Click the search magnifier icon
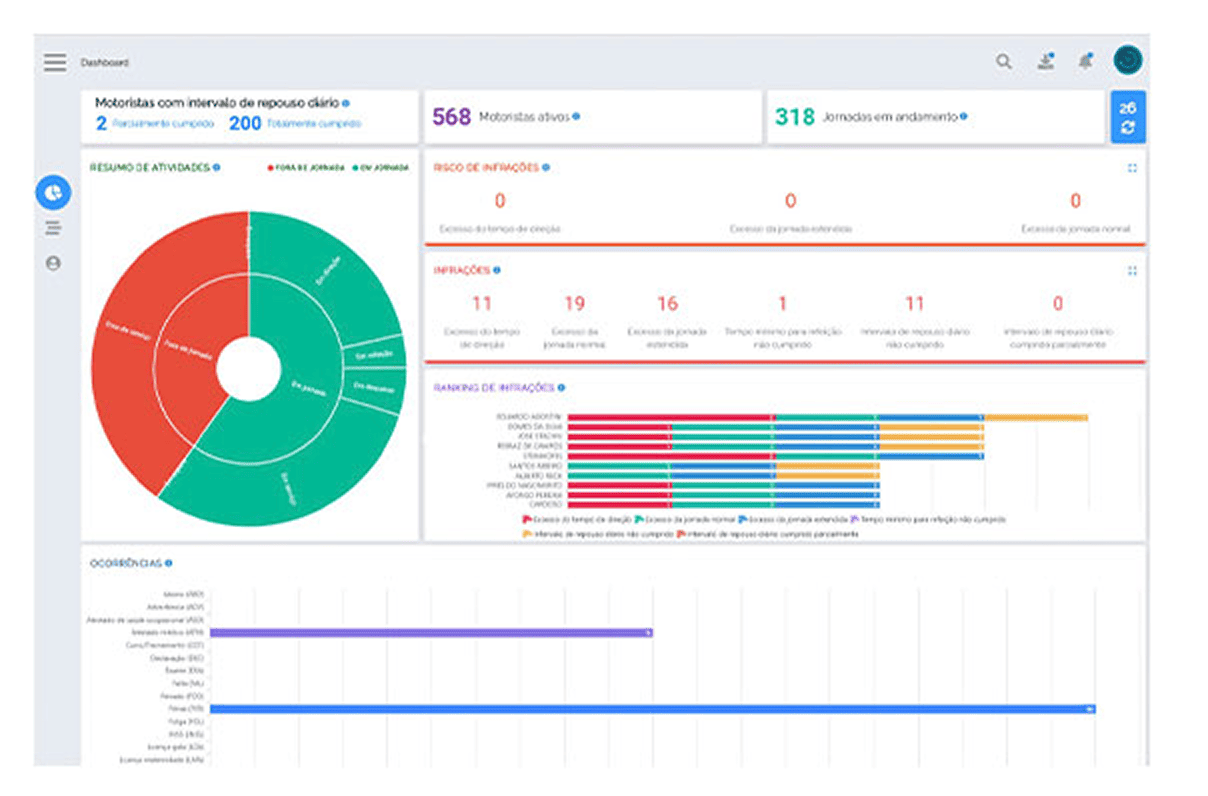Image resolution: width=1208 pixels, height=796 pixels. coord(1003,62)
